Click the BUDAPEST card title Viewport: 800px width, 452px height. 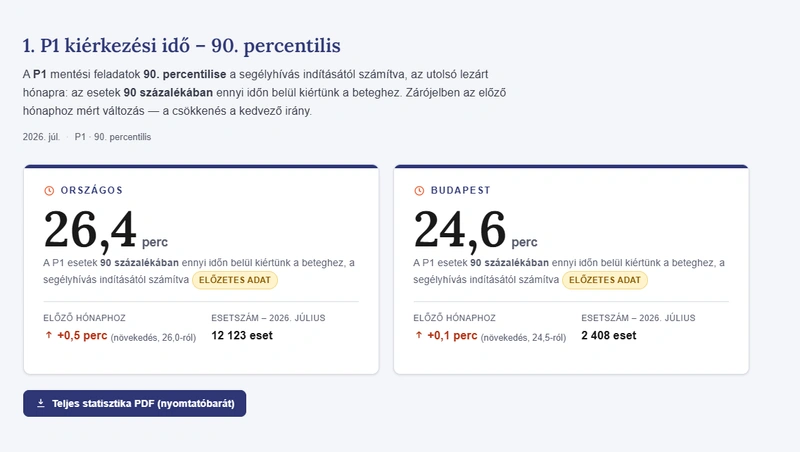pos(461,190)
